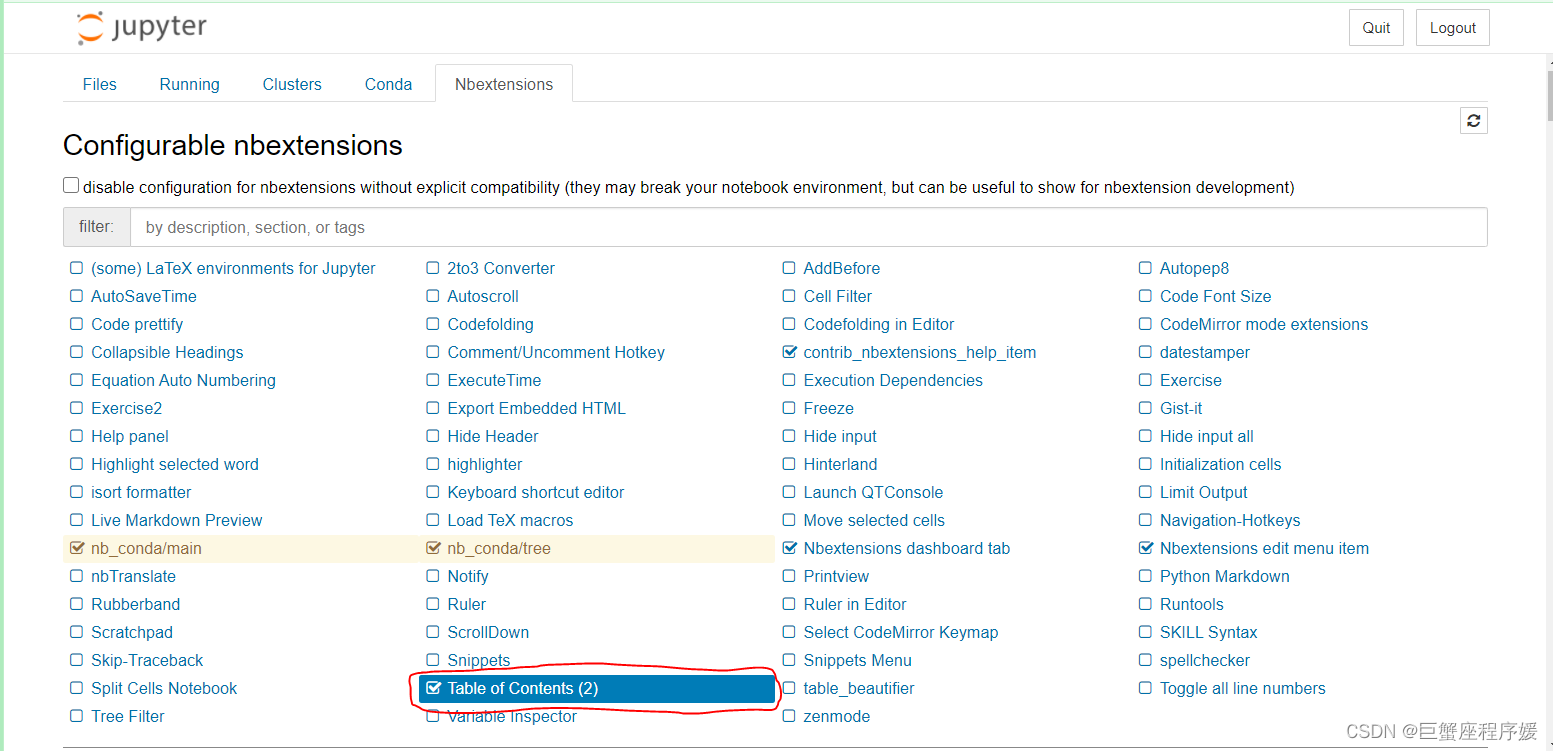
Task: Open the Hinterland extension entry
Action: 840,464
